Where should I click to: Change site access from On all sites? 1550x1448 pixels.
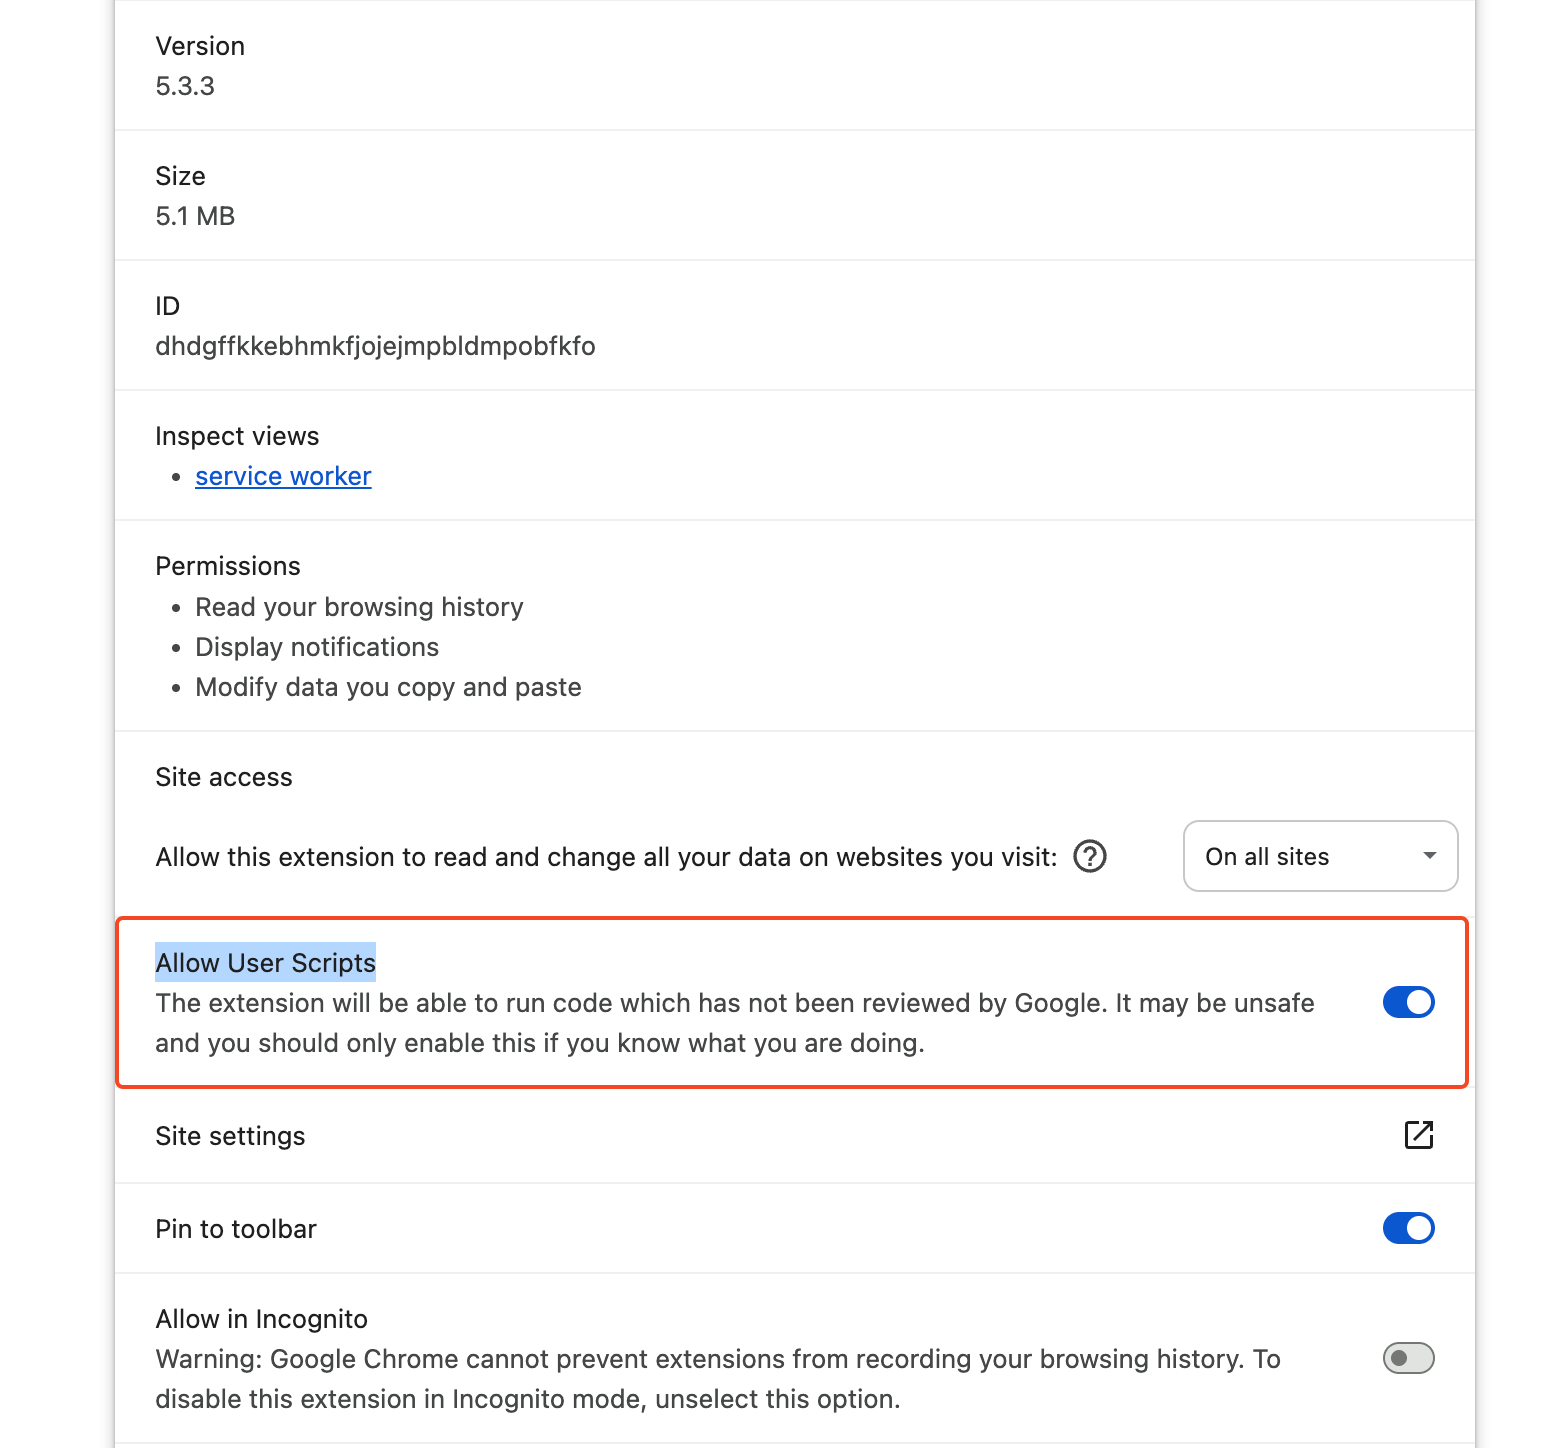coord(1320,856)
